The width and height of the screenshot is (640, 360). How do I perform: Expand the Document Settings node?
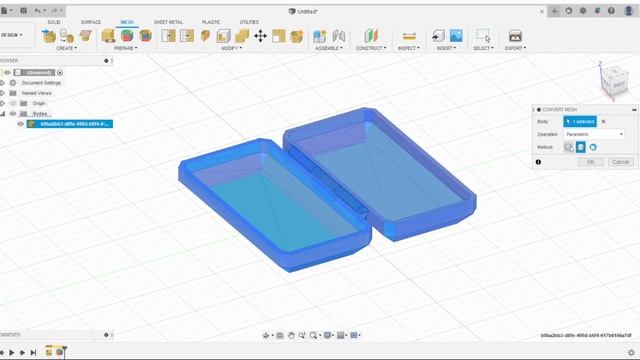click(2, 83)
